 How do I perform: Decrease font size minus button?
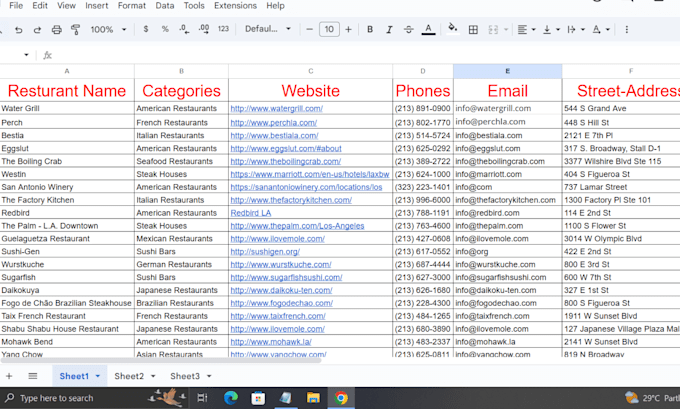click(309, 29)
